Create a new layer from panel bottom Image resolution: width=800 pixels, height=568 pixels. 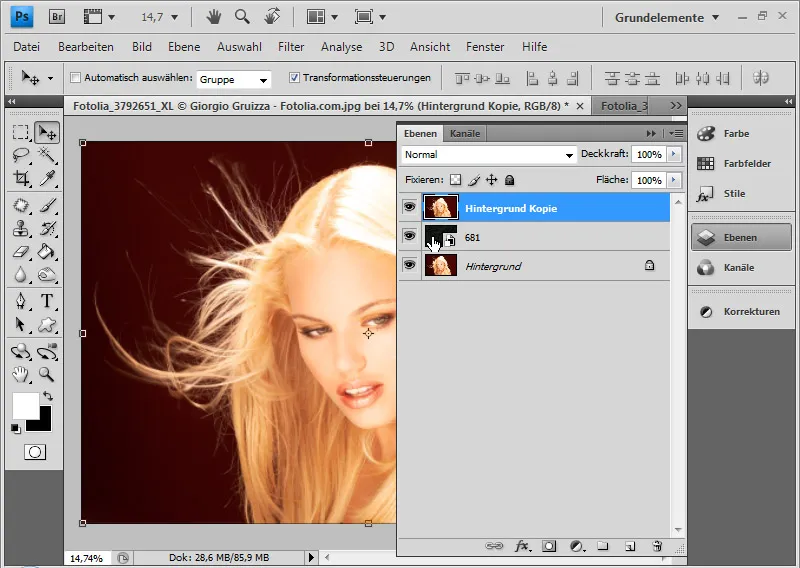pyautogui.click(x=630, y=546)
